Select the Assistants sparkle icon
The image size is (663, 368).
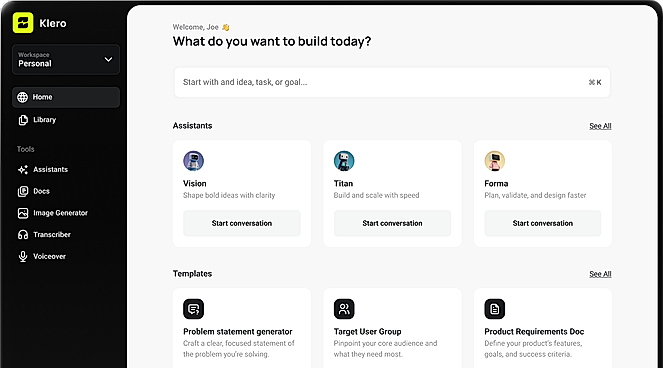(23, 170)
